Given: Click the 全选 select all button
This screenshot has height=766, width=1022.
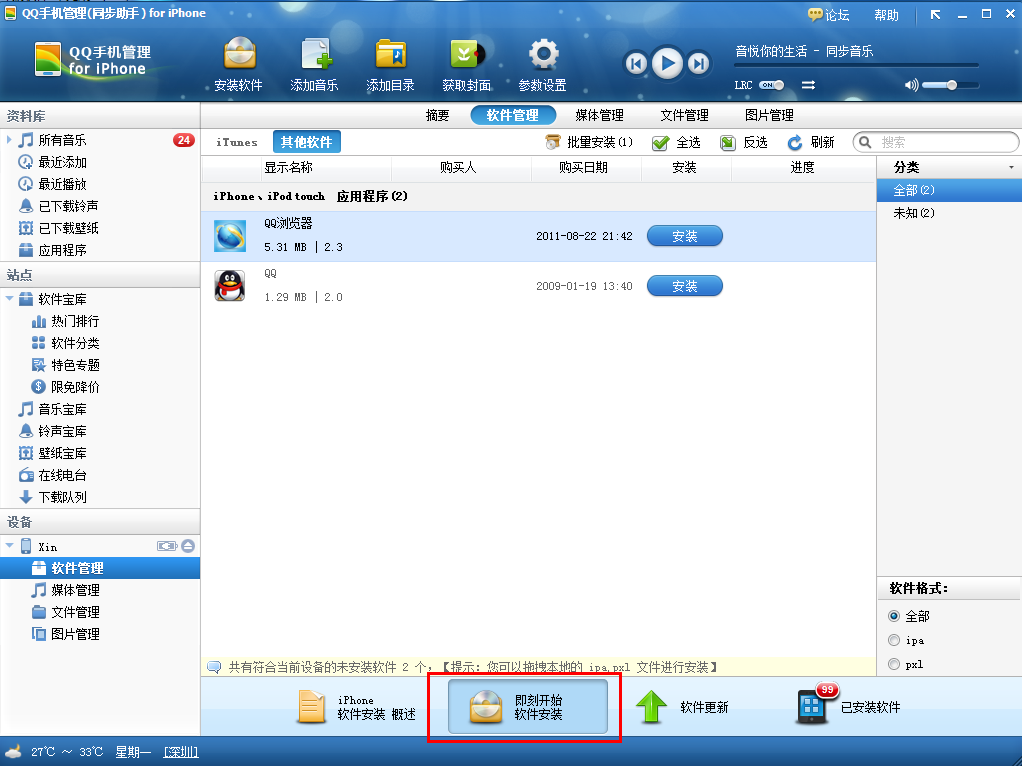Looking at the screenshot, I should [677, 142].
